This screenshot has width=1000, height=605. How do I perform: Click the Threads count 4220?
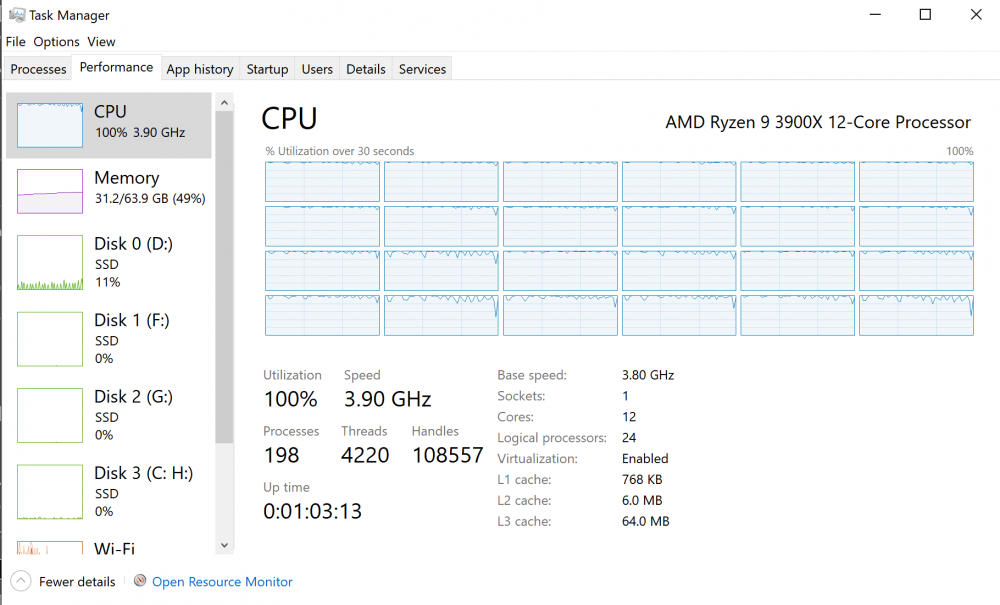tap(365, 455)
